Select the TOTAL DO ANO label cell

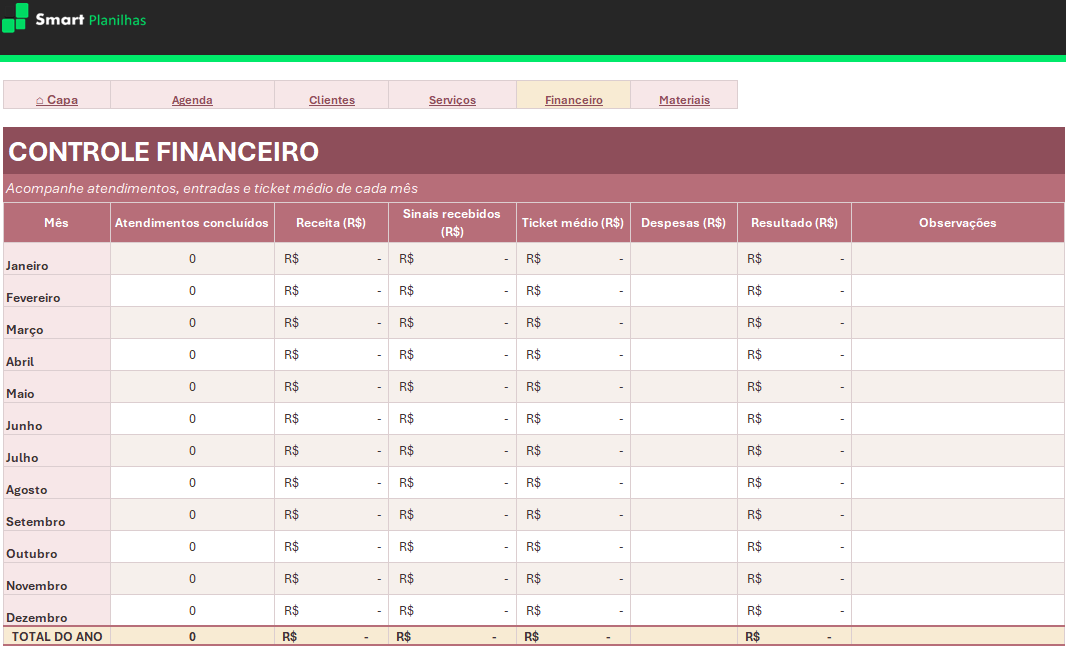[x=56, y=636]
